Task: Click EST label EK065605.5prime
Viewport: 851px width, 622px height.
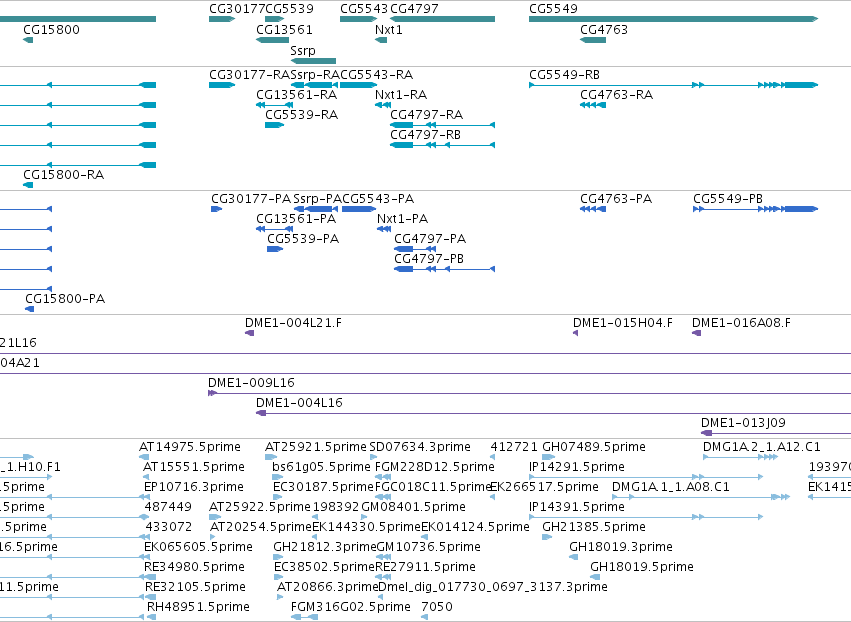Action: 199,547
